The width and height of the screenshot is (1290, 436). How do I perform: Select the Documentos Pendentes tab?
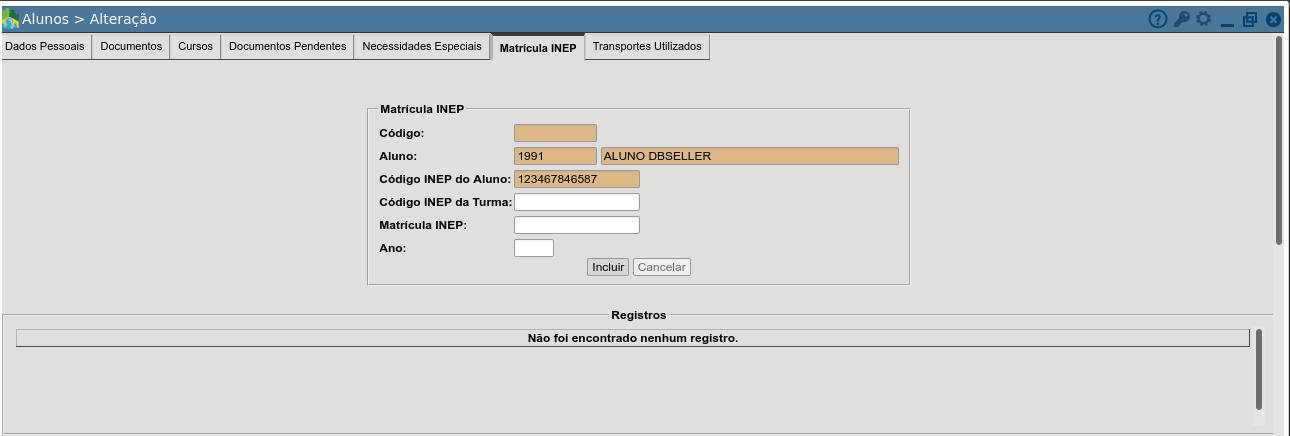point(287,47)
